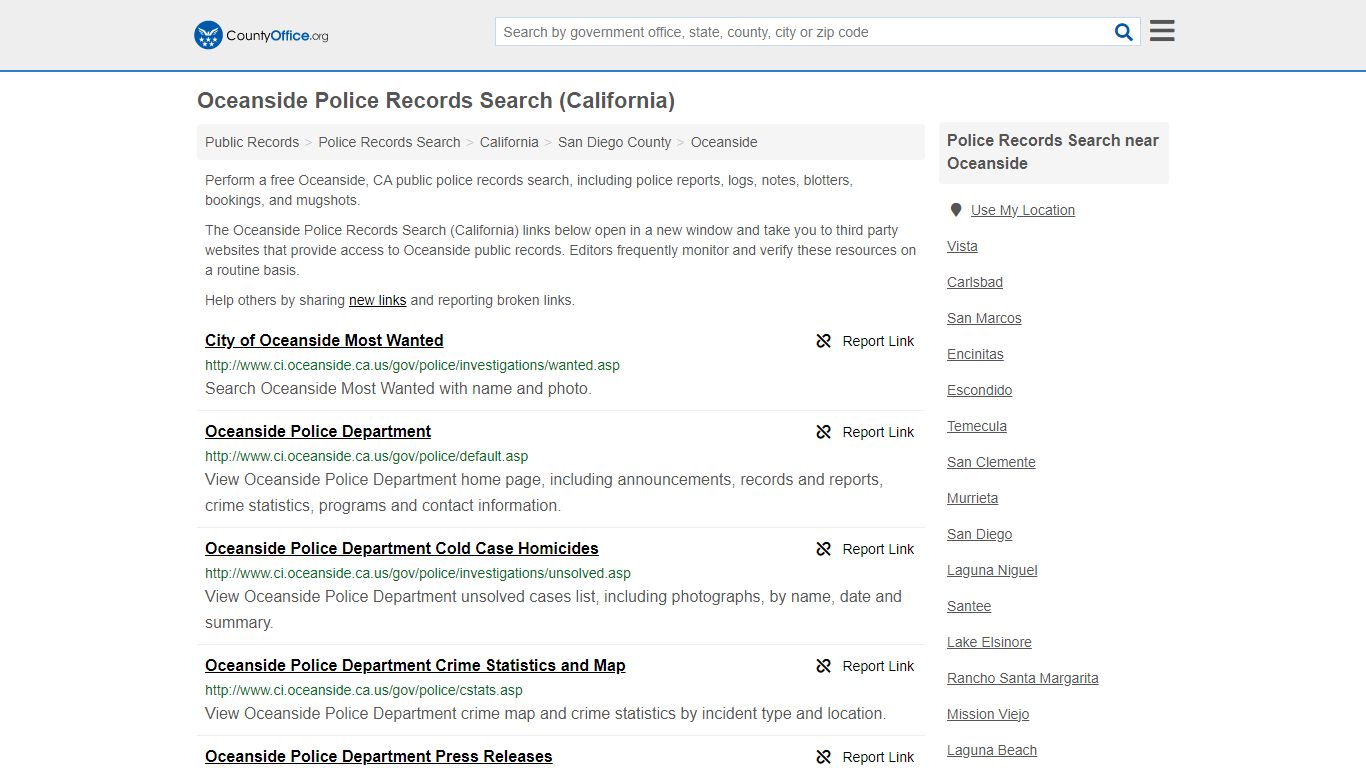The width and height of the screenshot is (1366, 768).
Task: Select Murrieta in nearby list
Action: click(x=972, y=498)
